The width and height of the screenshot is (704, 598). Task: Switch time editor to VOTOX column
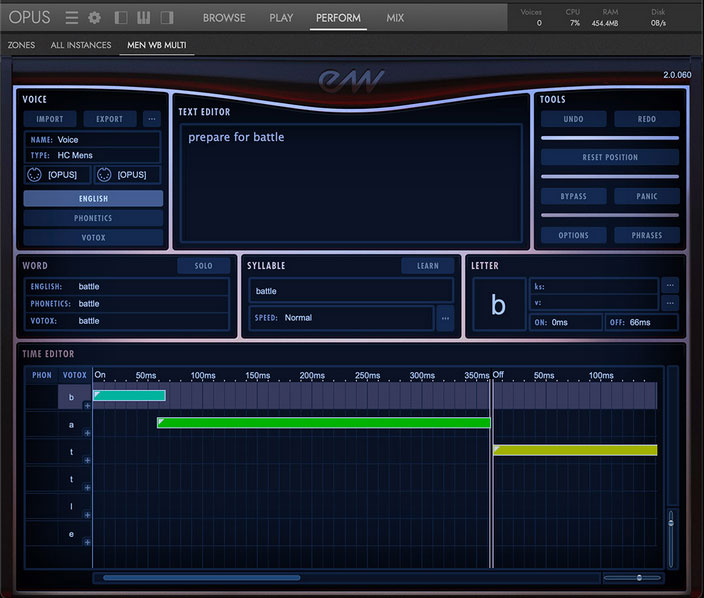[75, 375]
